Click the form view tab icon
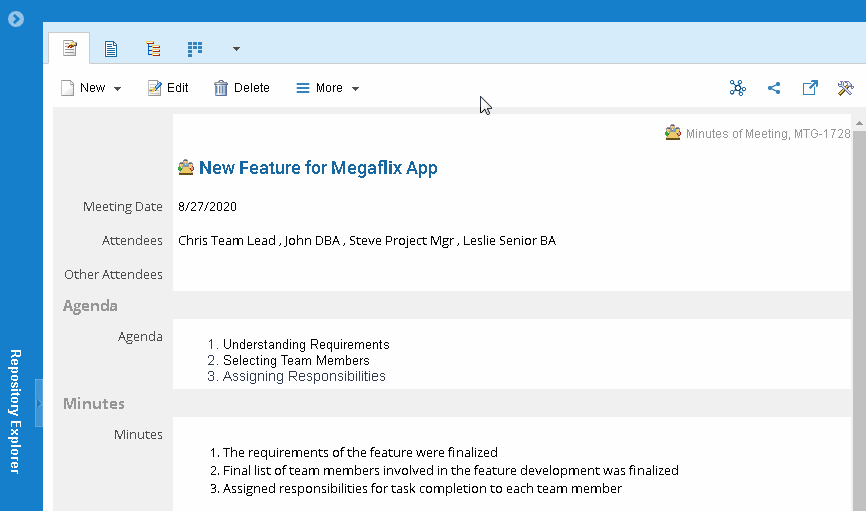Screen dimensions: 866x511 [x=69, y=48]
